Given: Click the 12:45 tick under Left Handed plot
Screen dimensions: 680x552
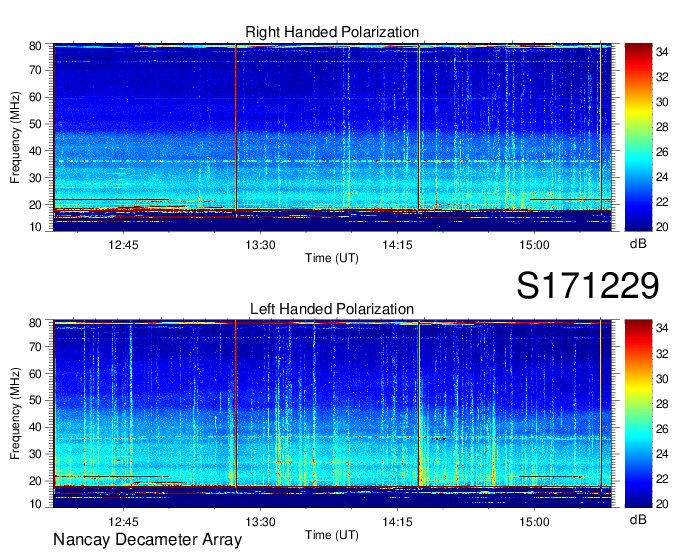Looking at the screenshot, I should 123,522.
